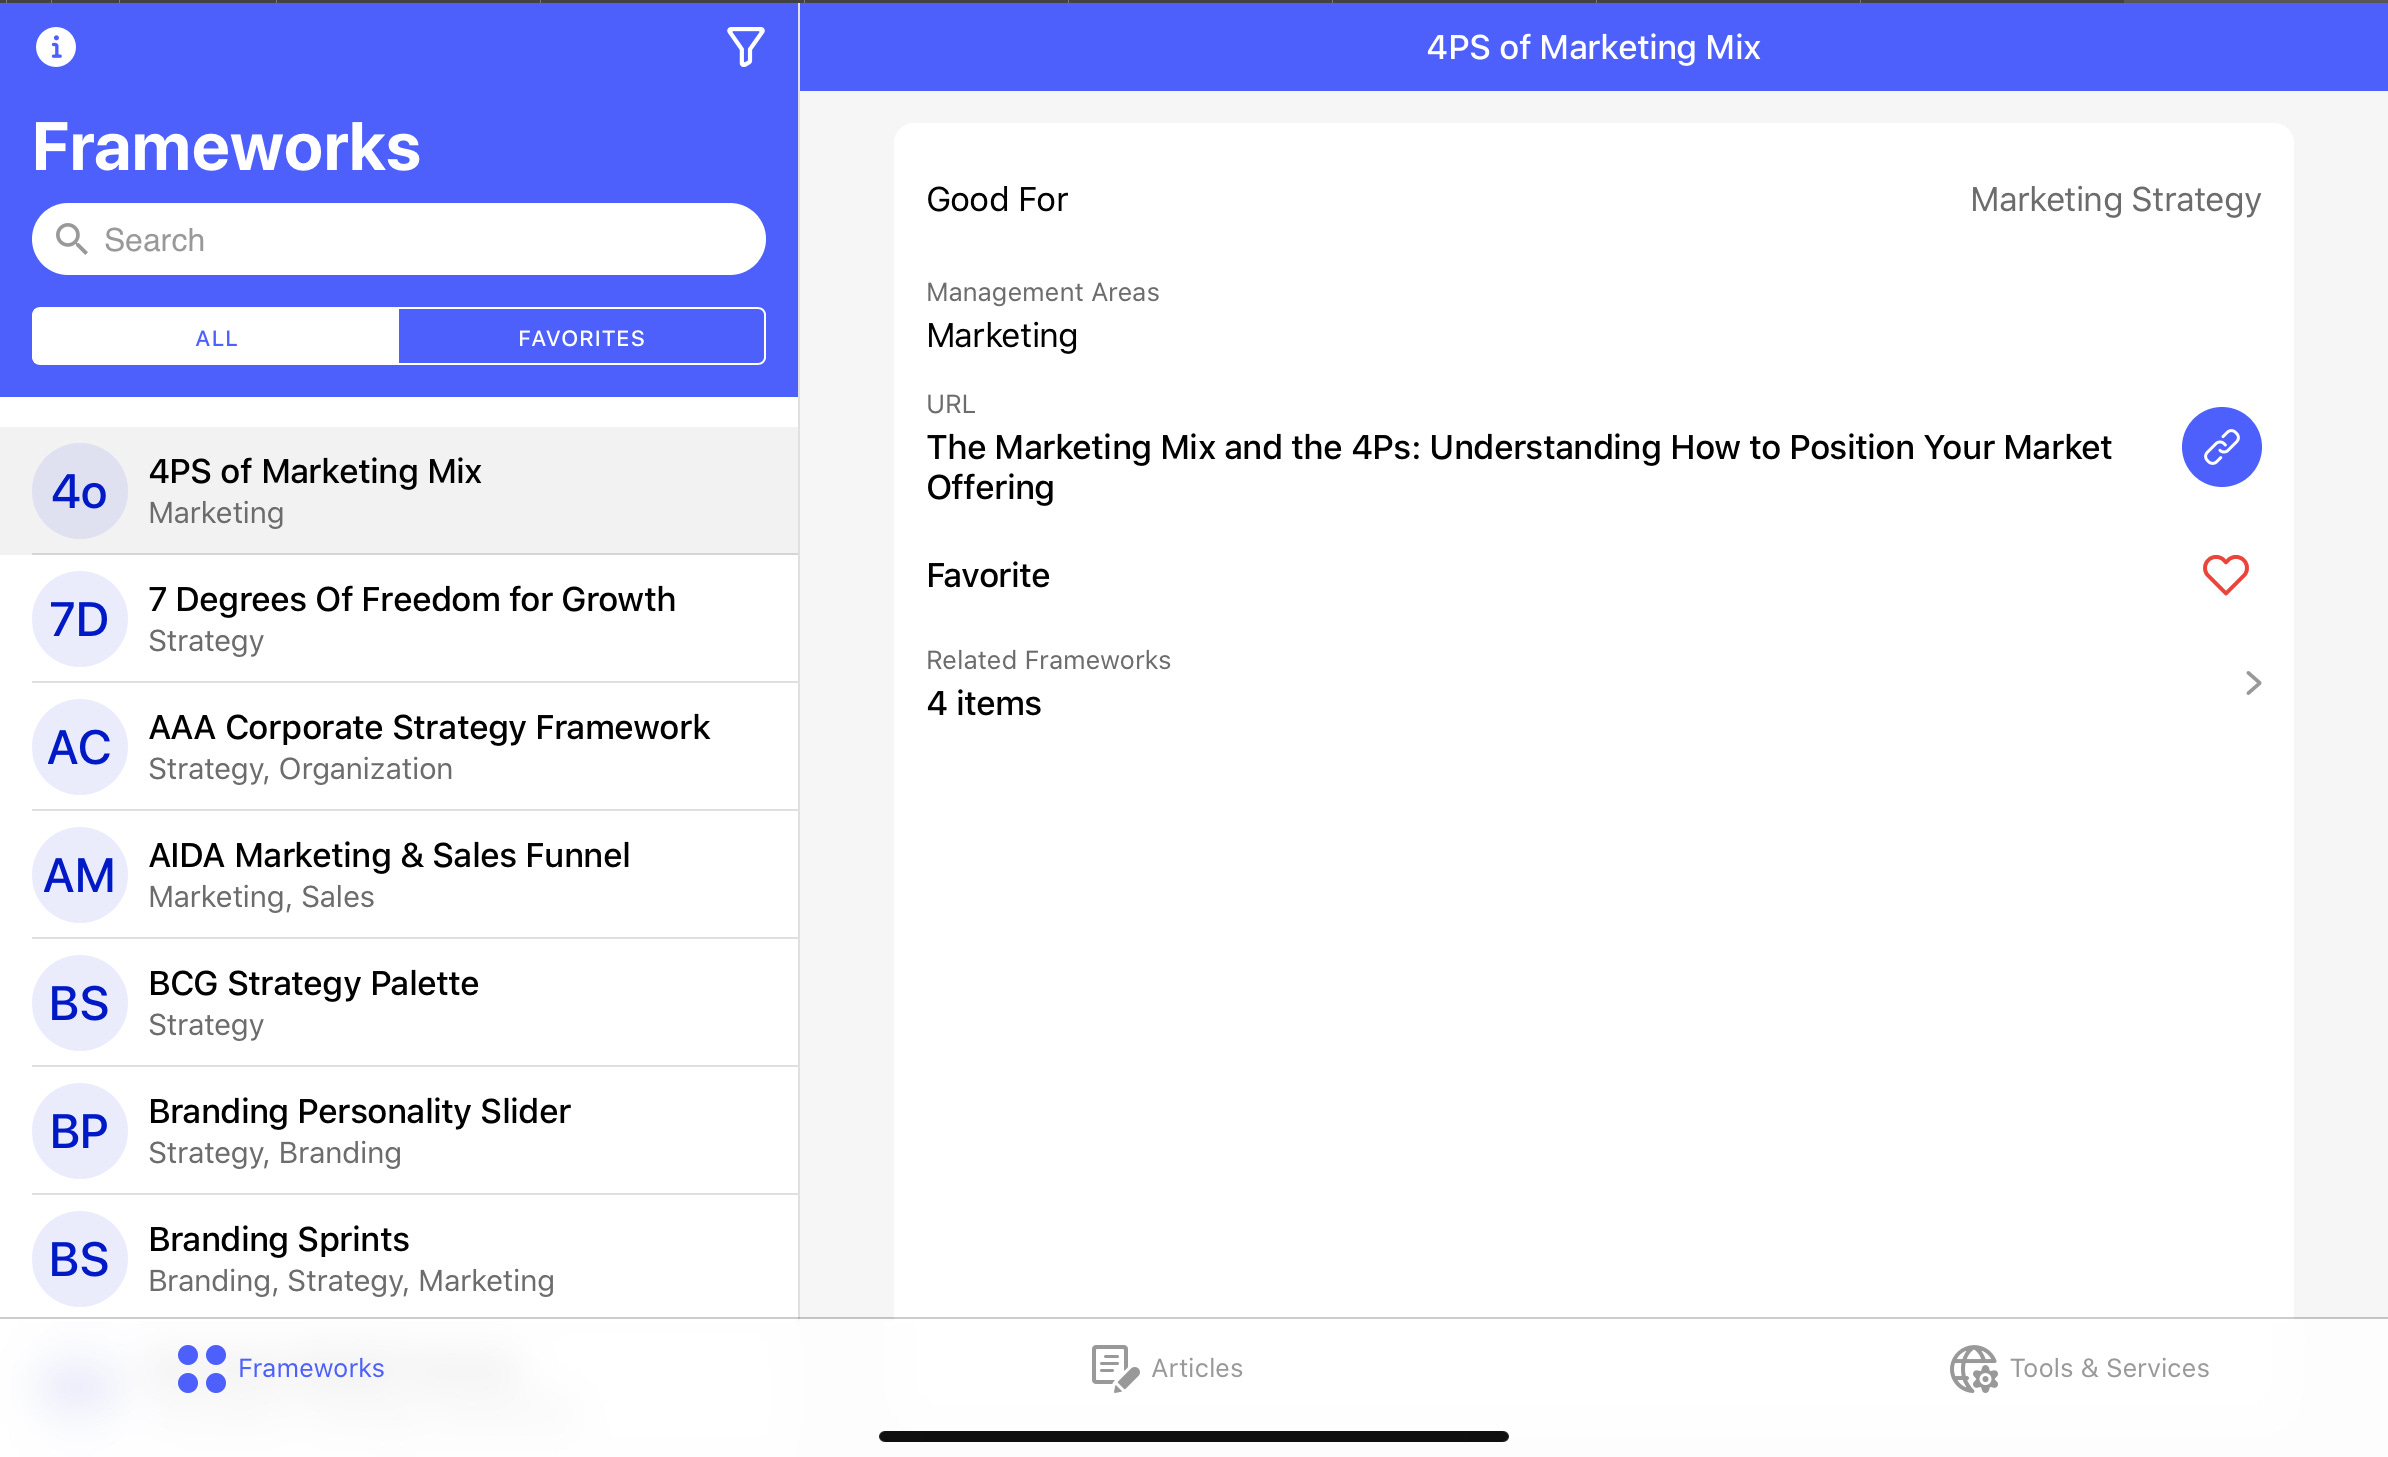Click the AC avatar icon
2388x1457 pixels.
click(x=80, y=747)
